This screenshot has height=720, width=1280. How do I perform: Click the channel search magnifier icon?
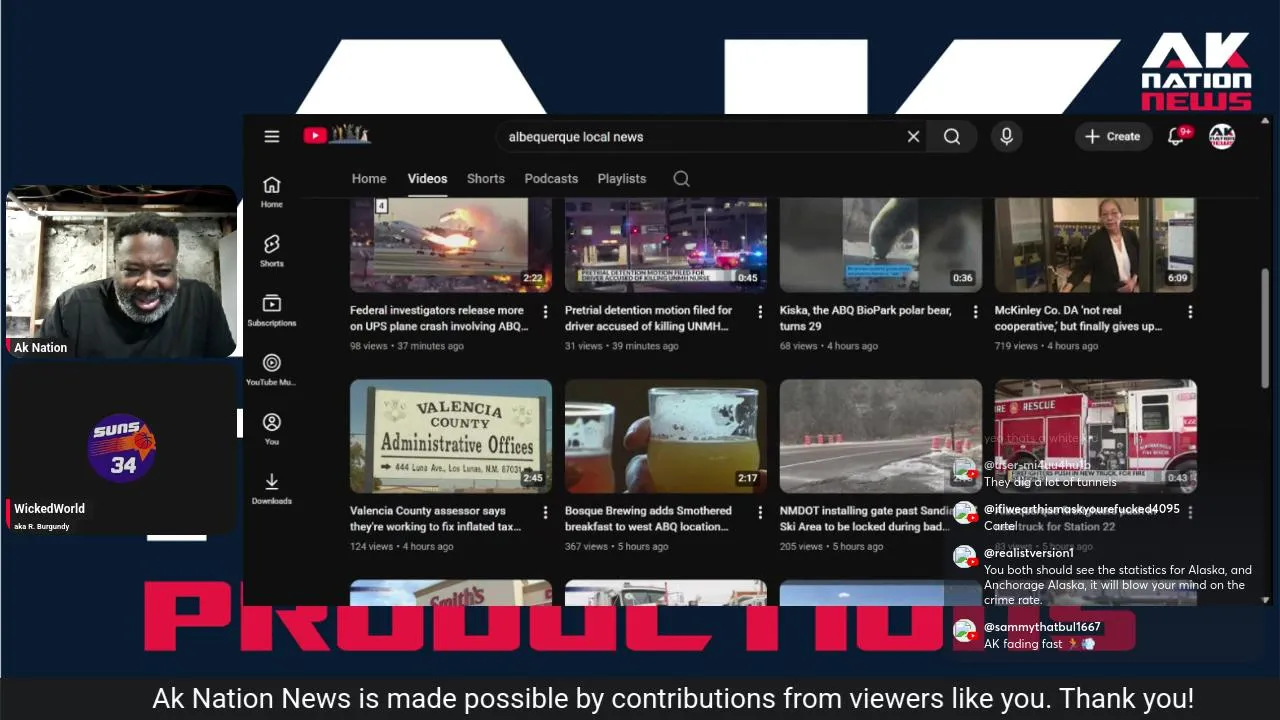681,178
